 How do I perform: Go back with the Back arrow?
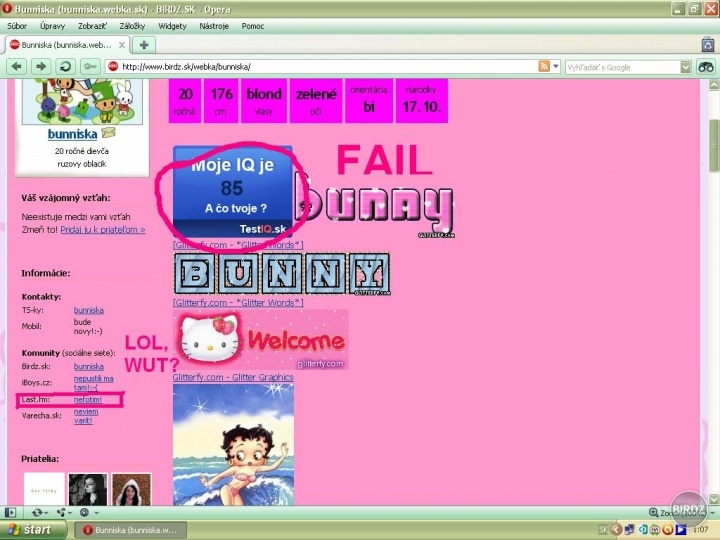17,67
